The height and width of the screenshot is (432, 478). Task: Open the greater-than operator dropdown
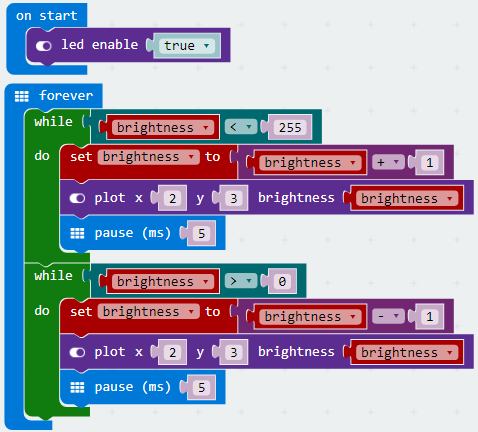click(241, 281)
